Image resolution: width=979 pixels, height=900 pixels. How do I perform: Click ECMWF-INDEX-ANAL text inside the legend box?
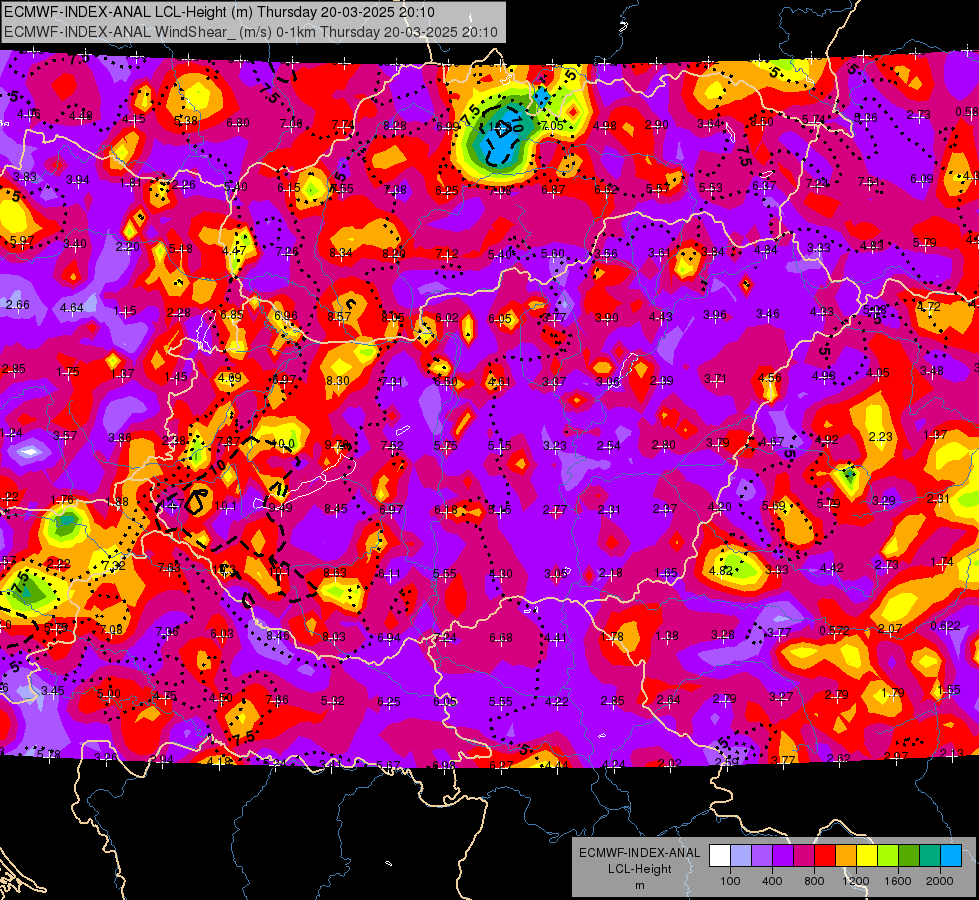(x=639, y=853)
